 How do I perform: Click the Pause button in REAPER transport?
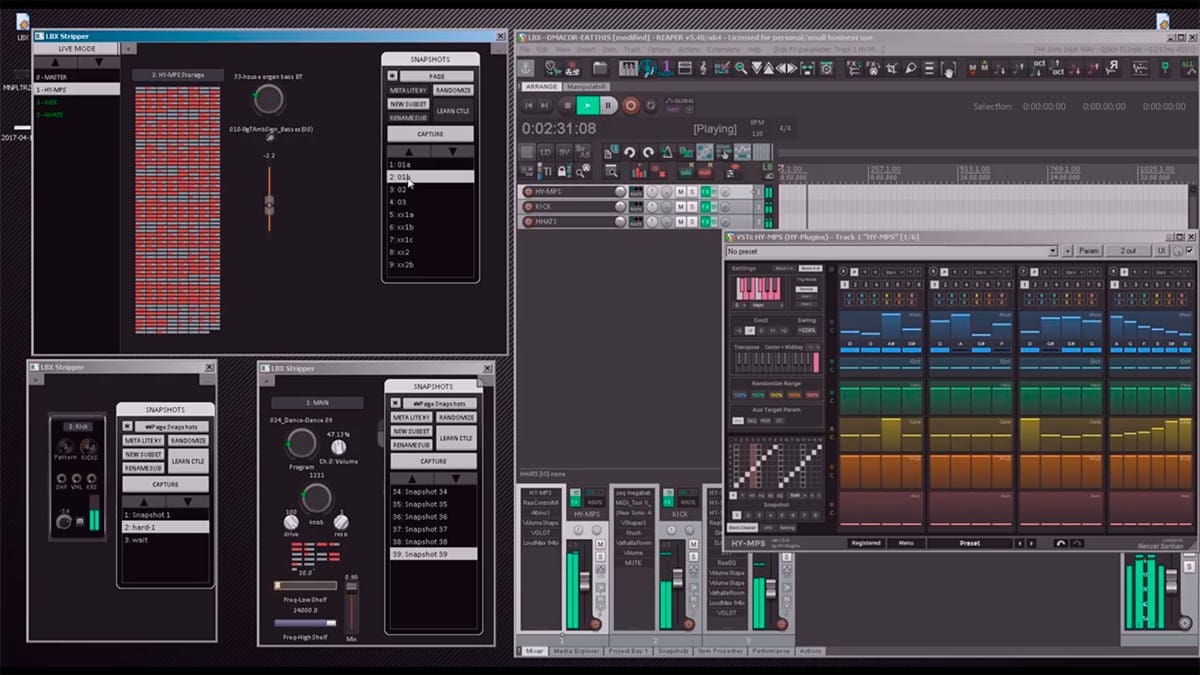608,105
